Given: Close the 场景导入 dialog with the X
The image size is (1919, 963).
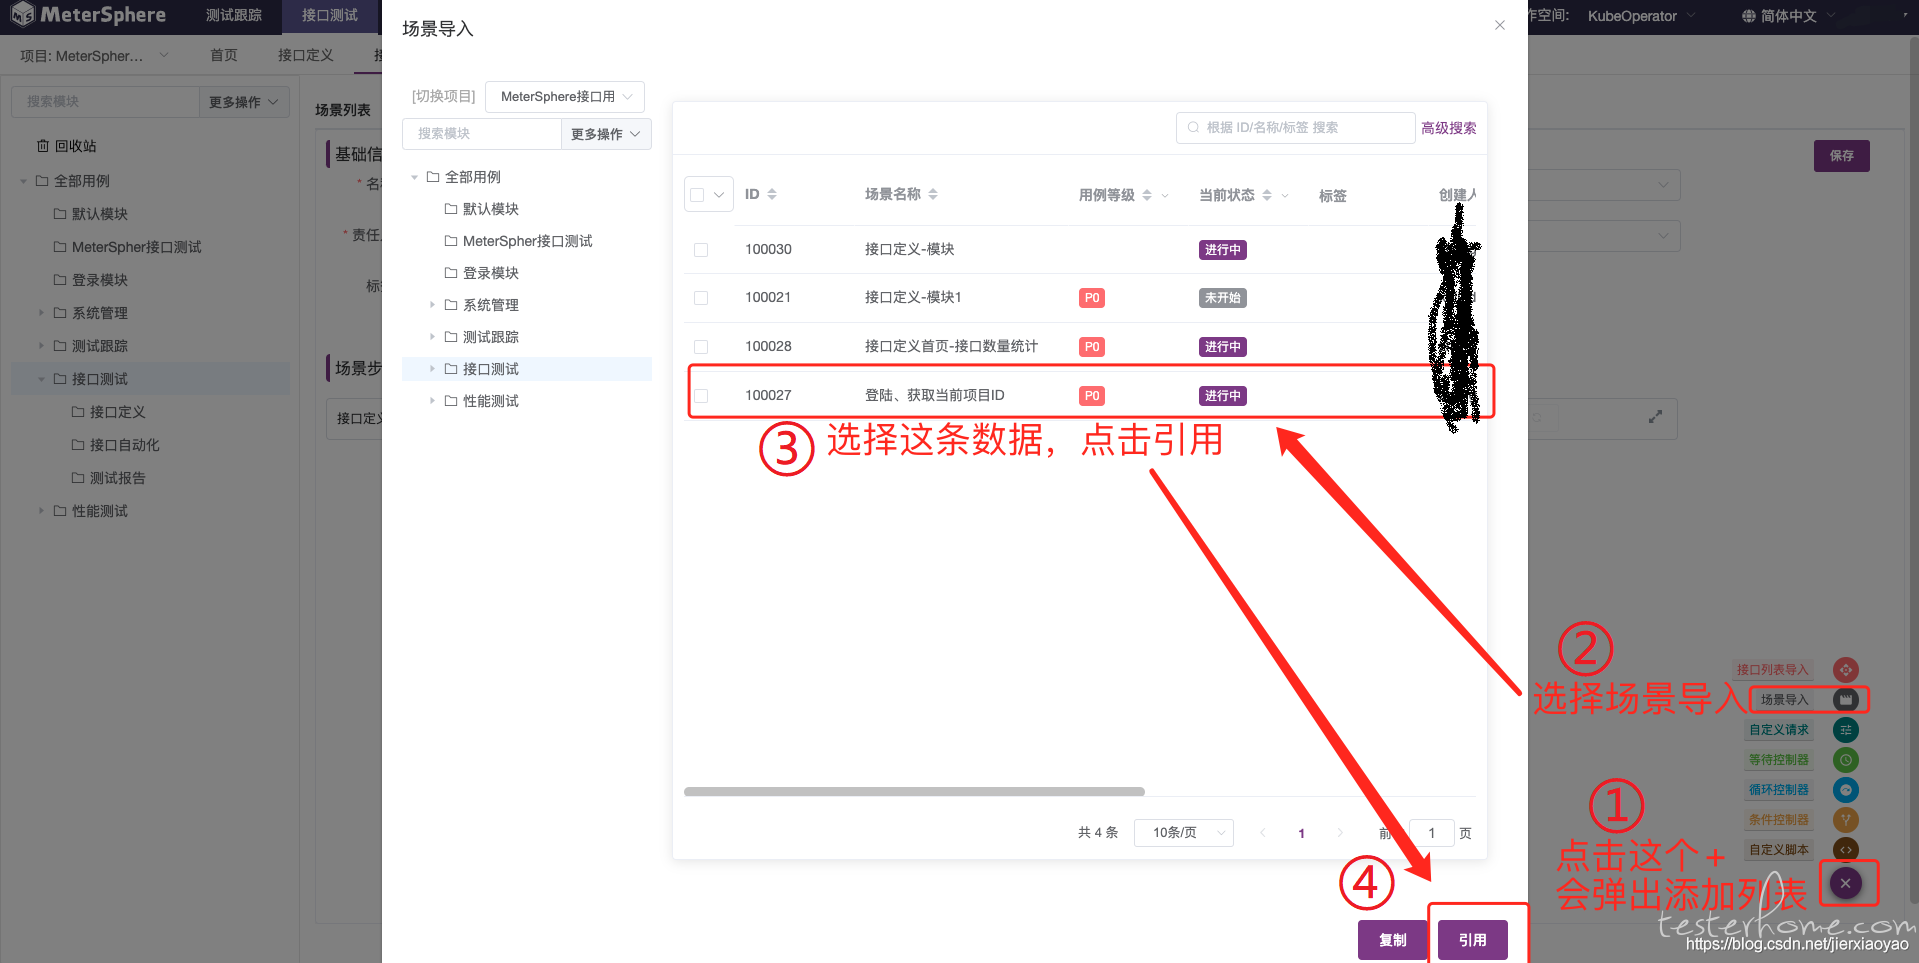Looking at the screenshot, I should pyautogui.click(x=1499, y=25).
